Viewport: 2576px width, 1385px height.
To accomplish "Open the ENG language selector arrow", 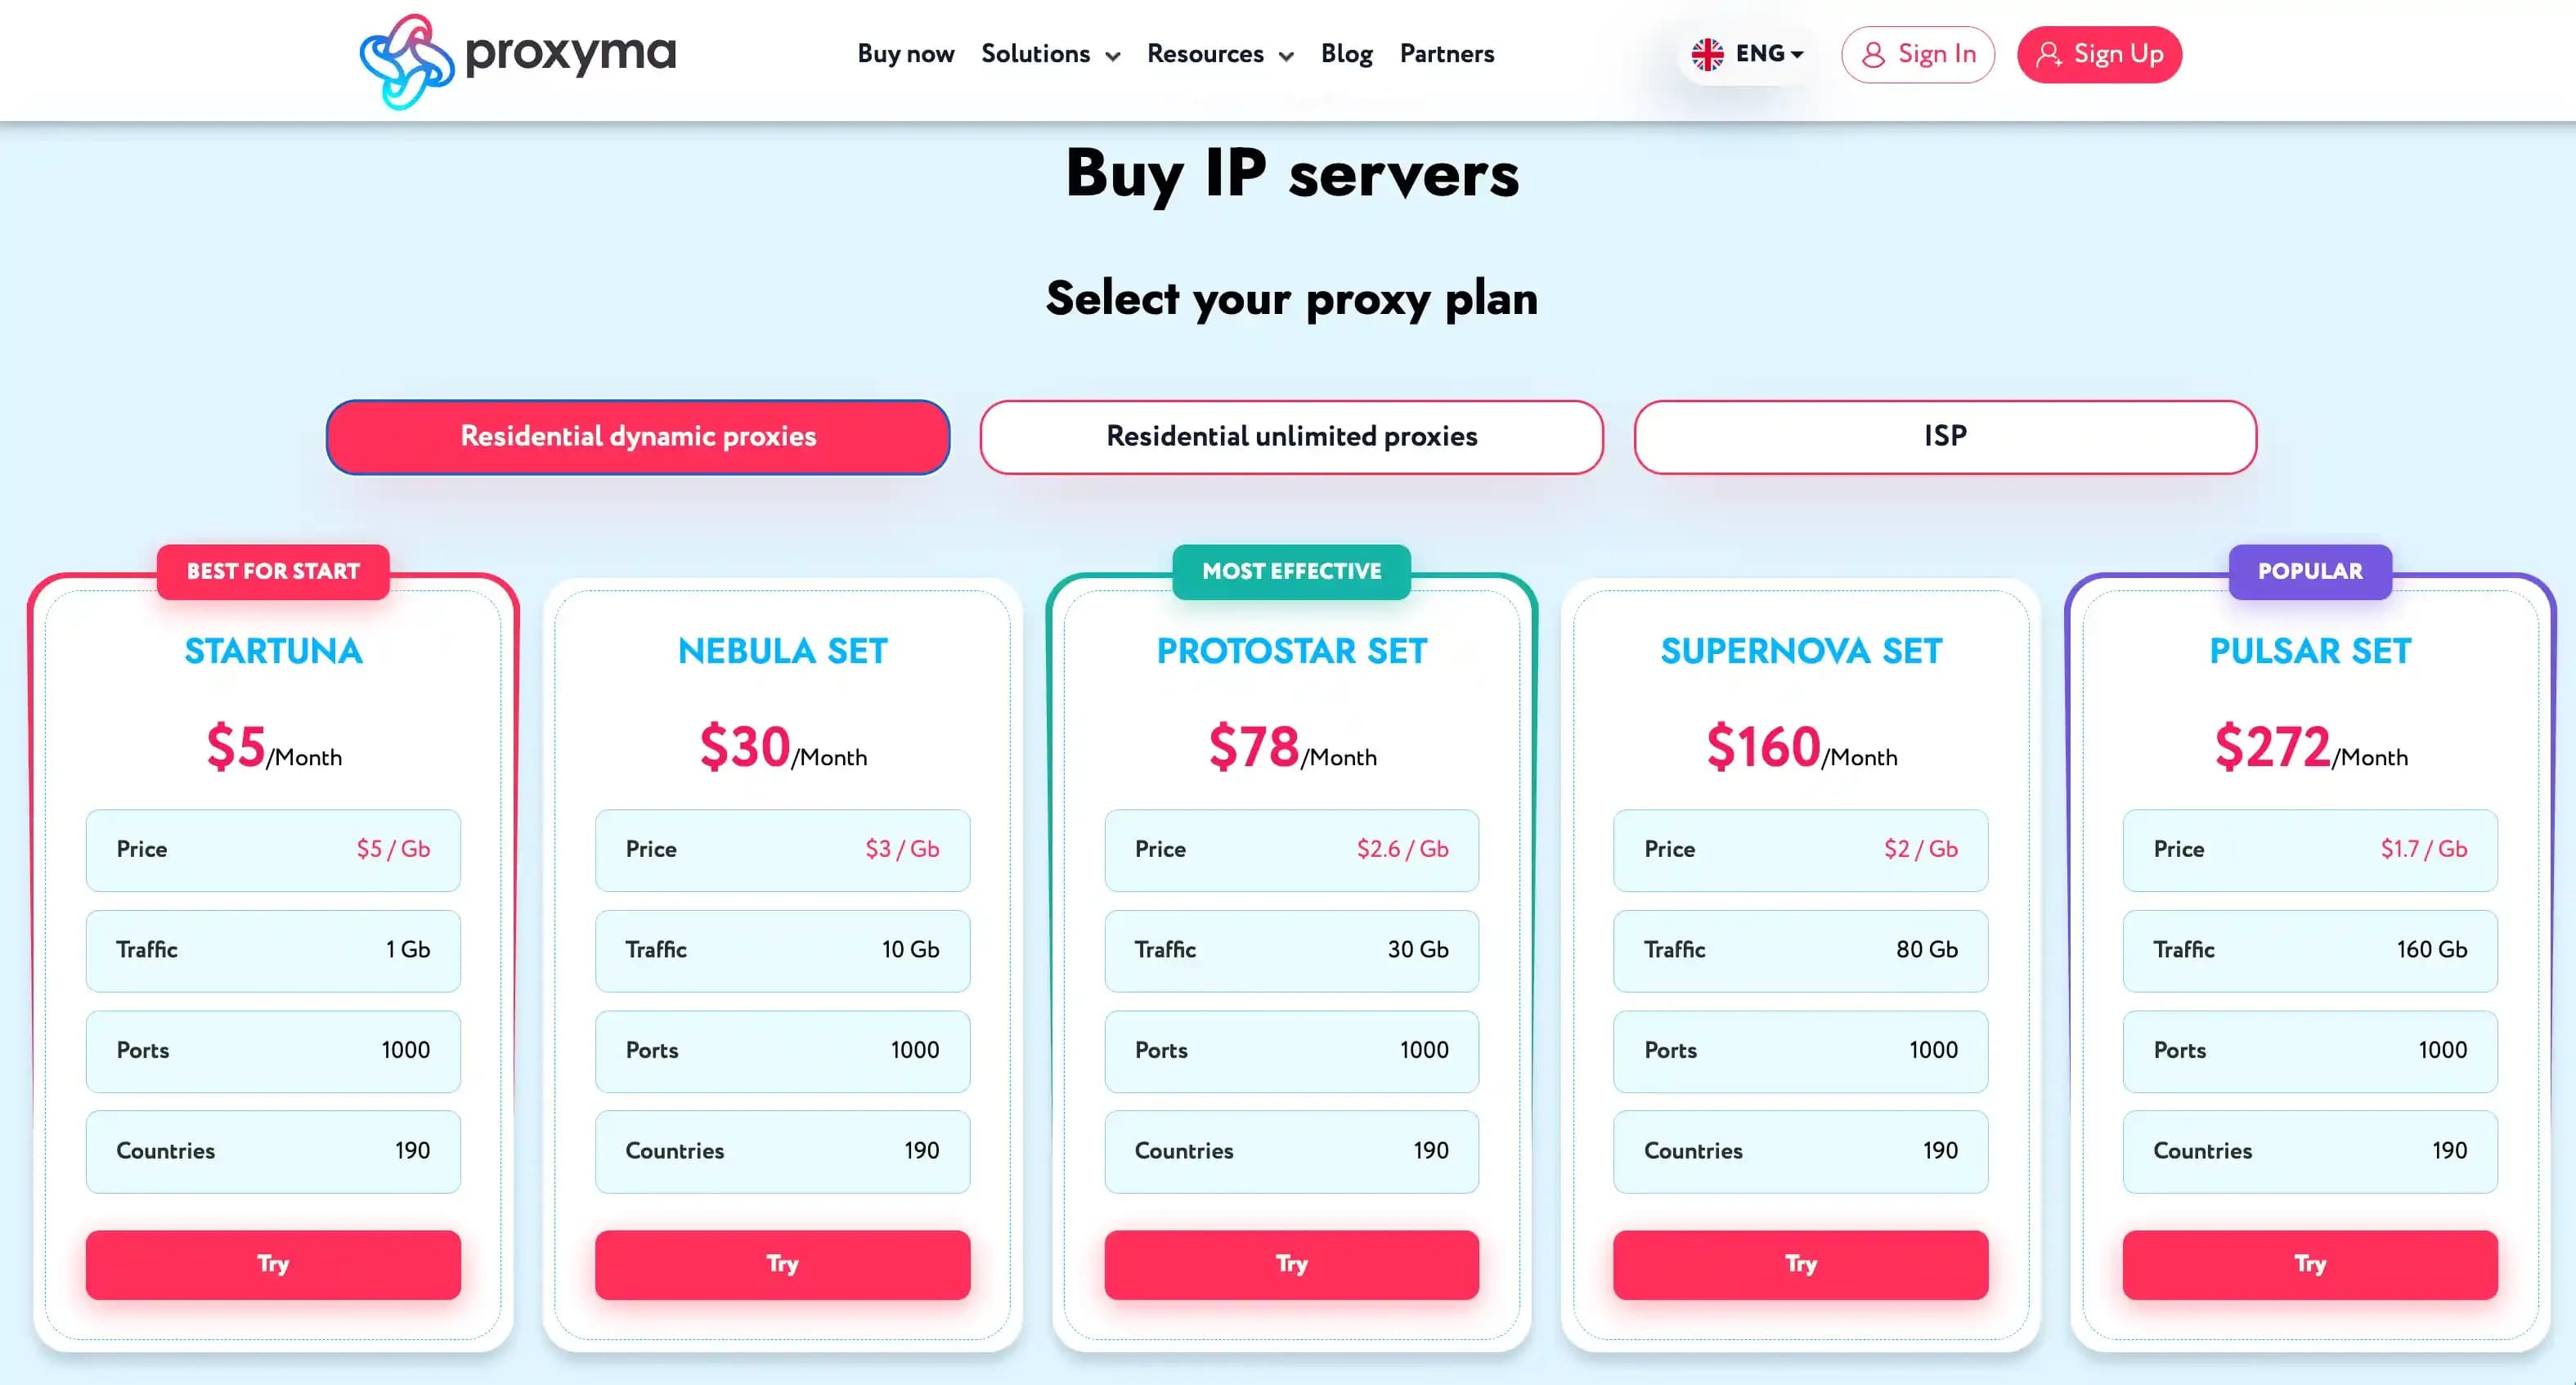I will click(1797, 54).
